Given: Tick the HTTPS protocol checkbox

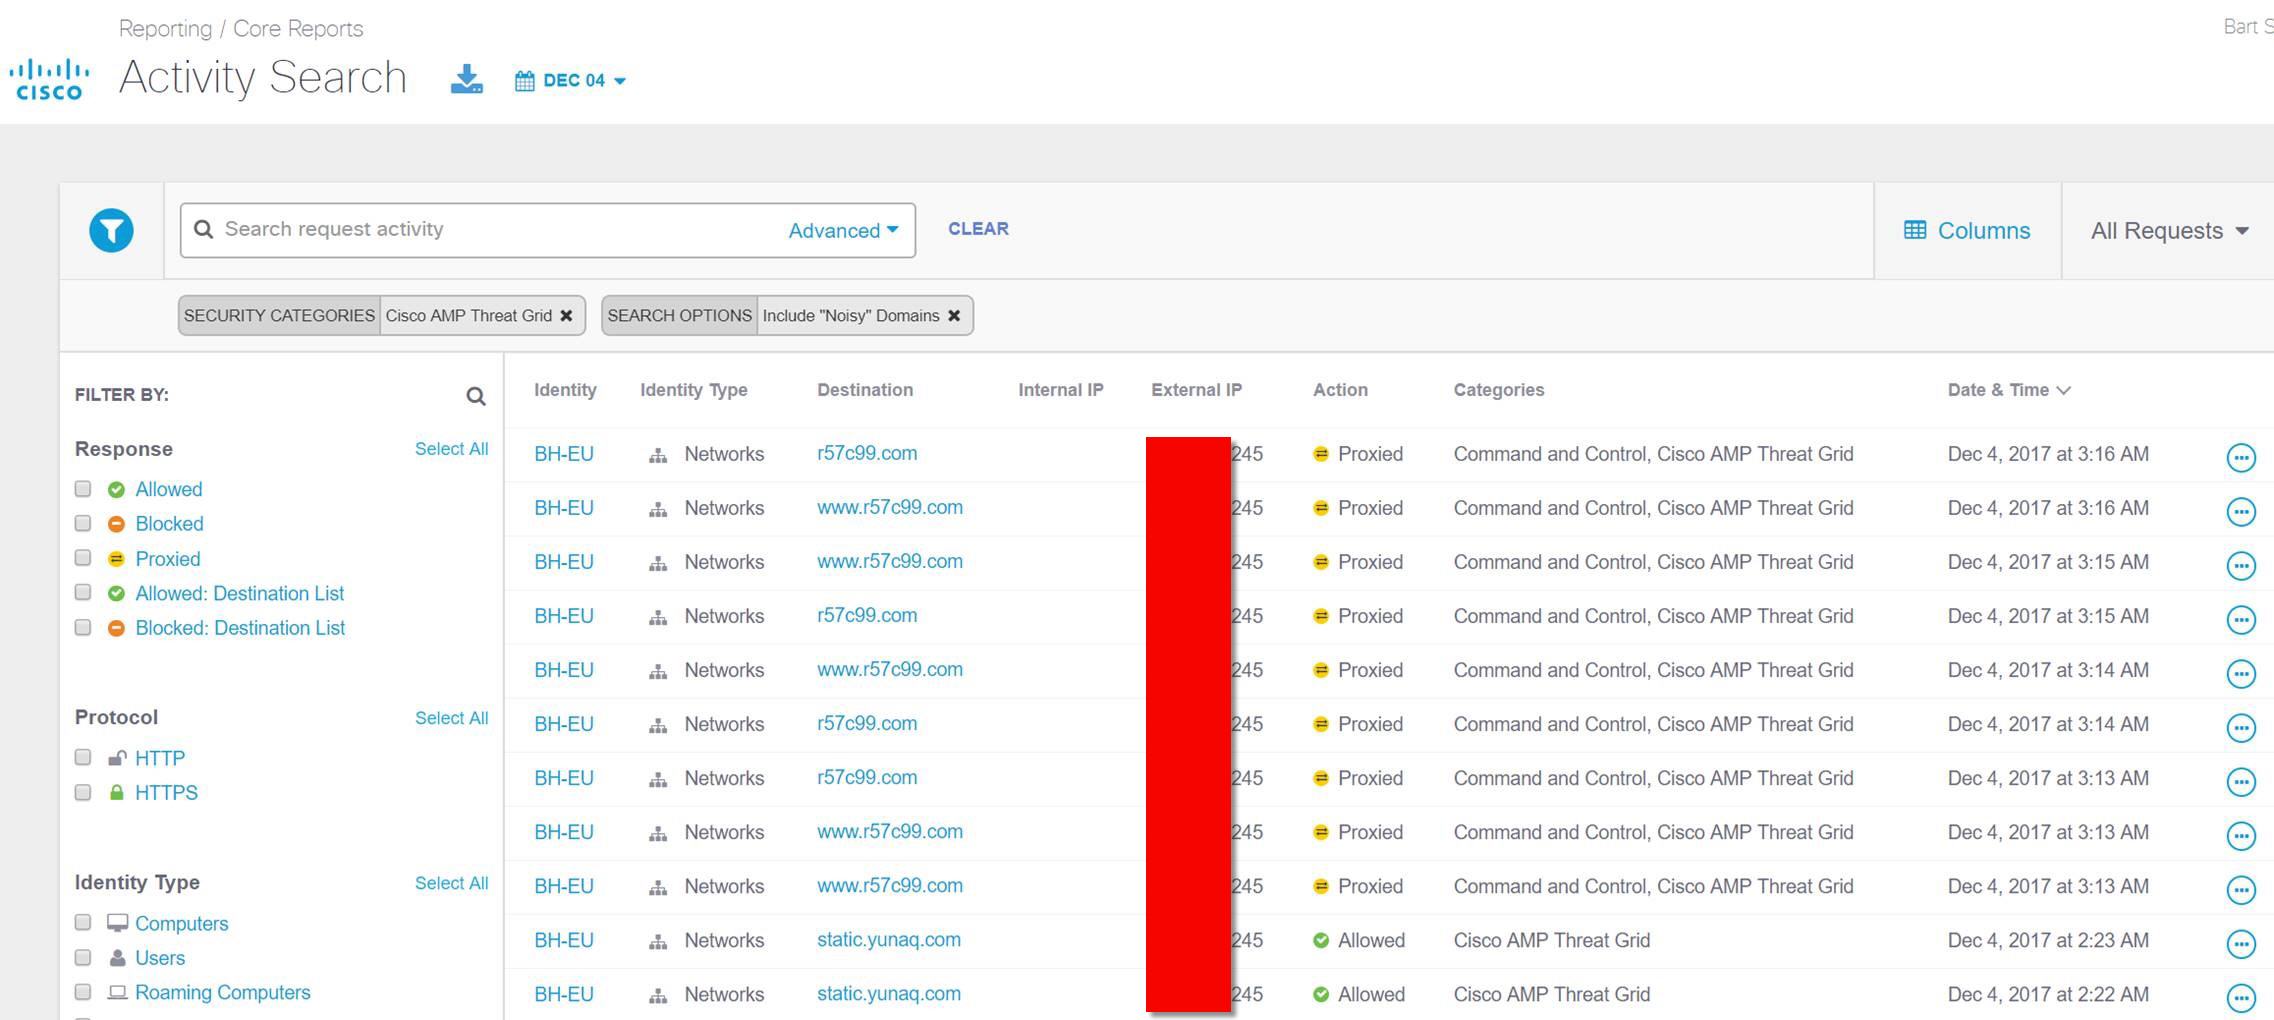Looking at the screenshot, I should [83, 792].
